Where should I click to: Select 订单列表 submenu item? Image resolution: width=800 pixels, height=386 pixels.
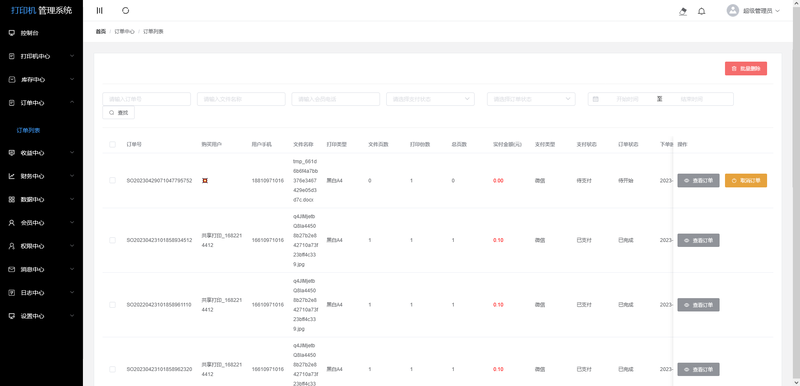tap(28, 131)
